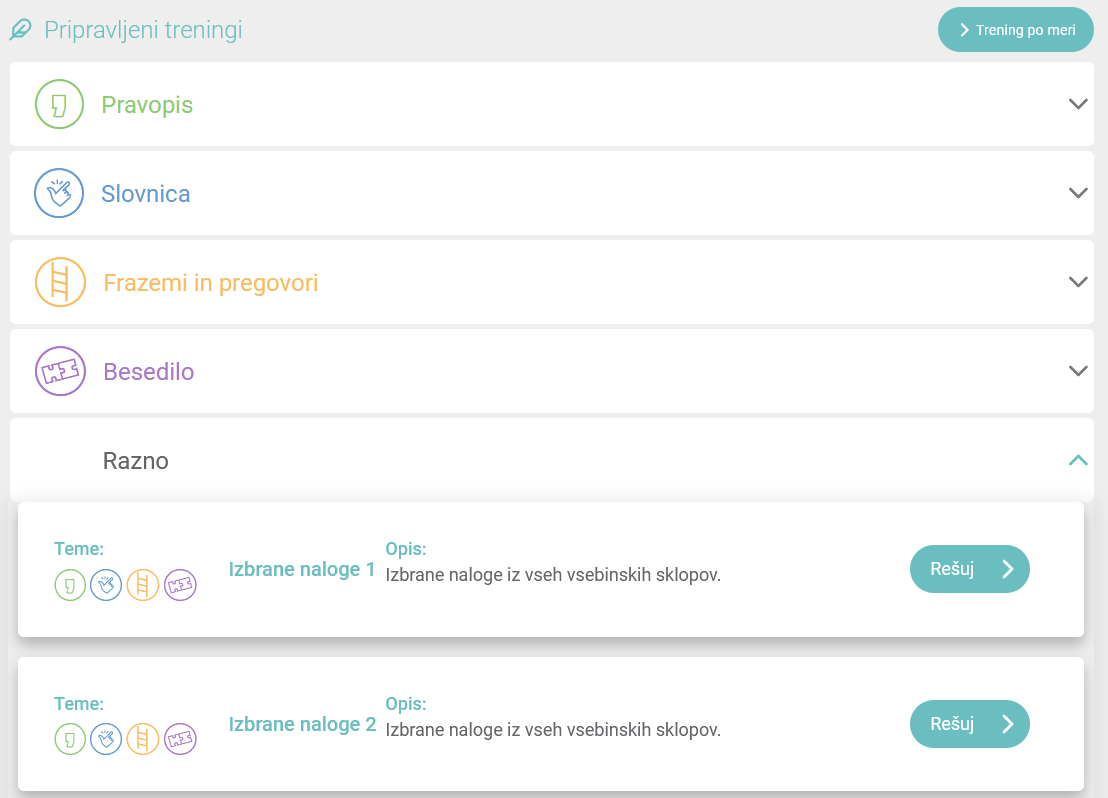Image resolution: width=1108 pixels, height=798 pixels.
Task: Expand the Pravopis section chevron
Action: 1077,104
